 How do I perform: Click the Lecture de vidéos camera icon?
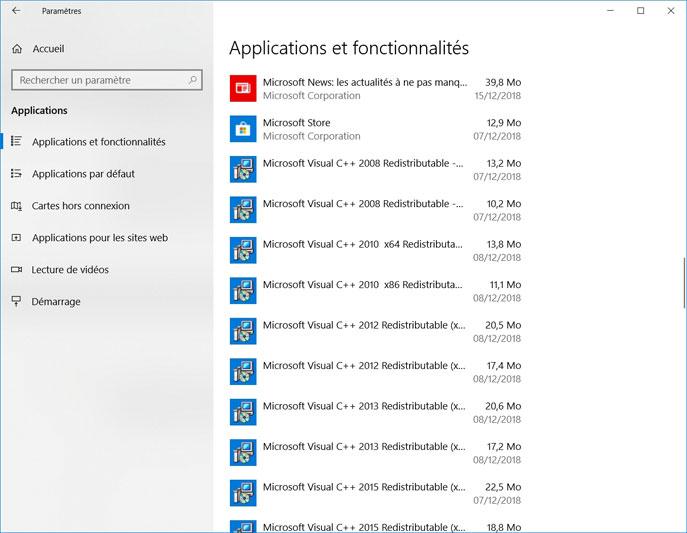[x=16, y=269]
